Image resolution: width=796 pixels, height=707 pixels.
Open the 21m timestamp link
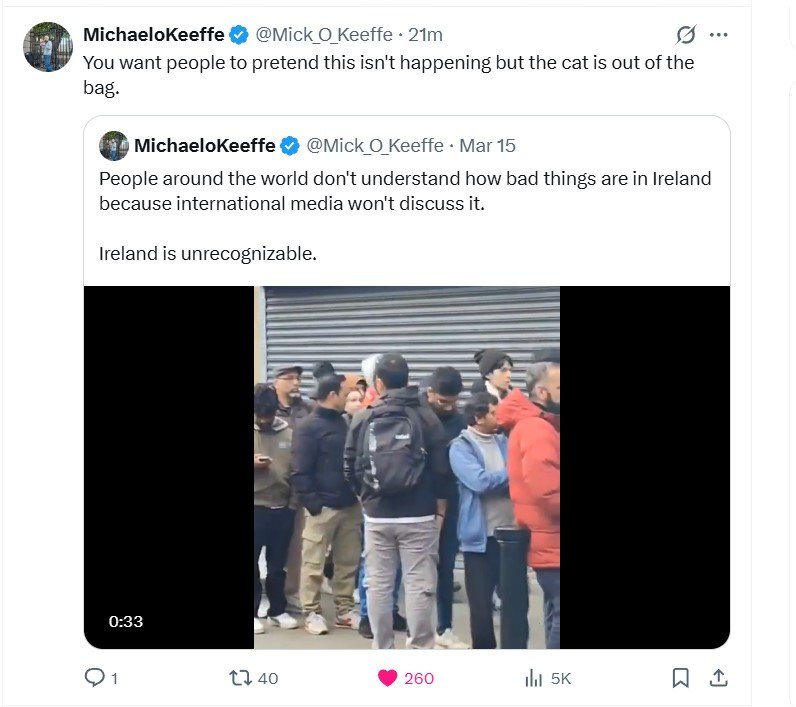[425, 35]
